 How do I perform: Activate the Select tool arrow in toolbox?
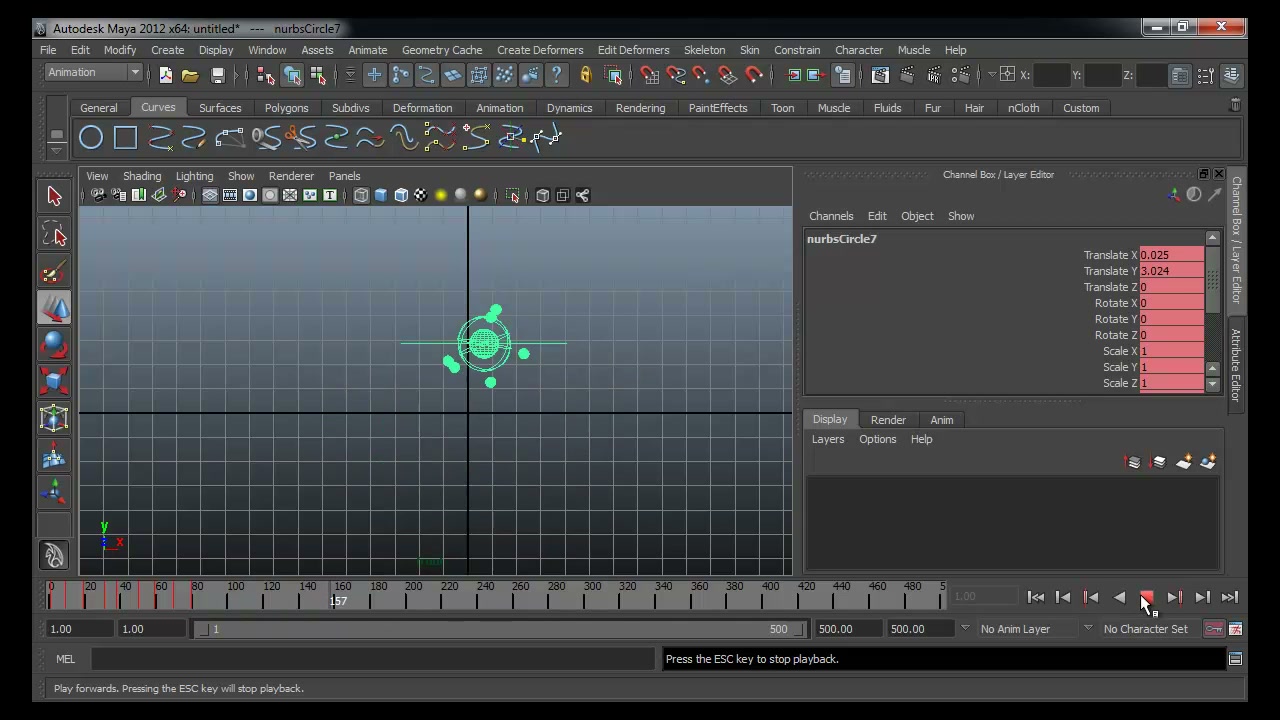[54, 196]
